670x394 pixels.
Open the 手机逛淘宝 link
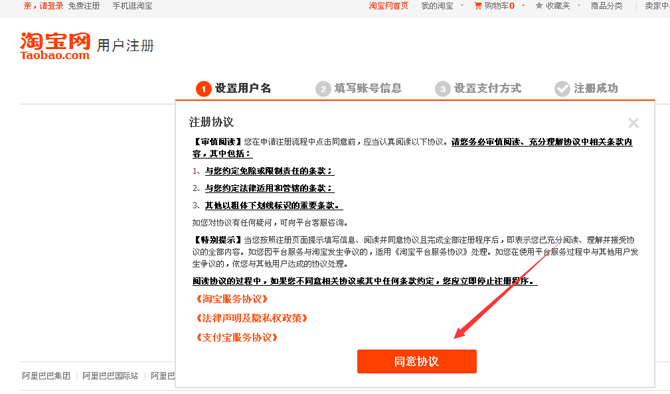(132, 6)
